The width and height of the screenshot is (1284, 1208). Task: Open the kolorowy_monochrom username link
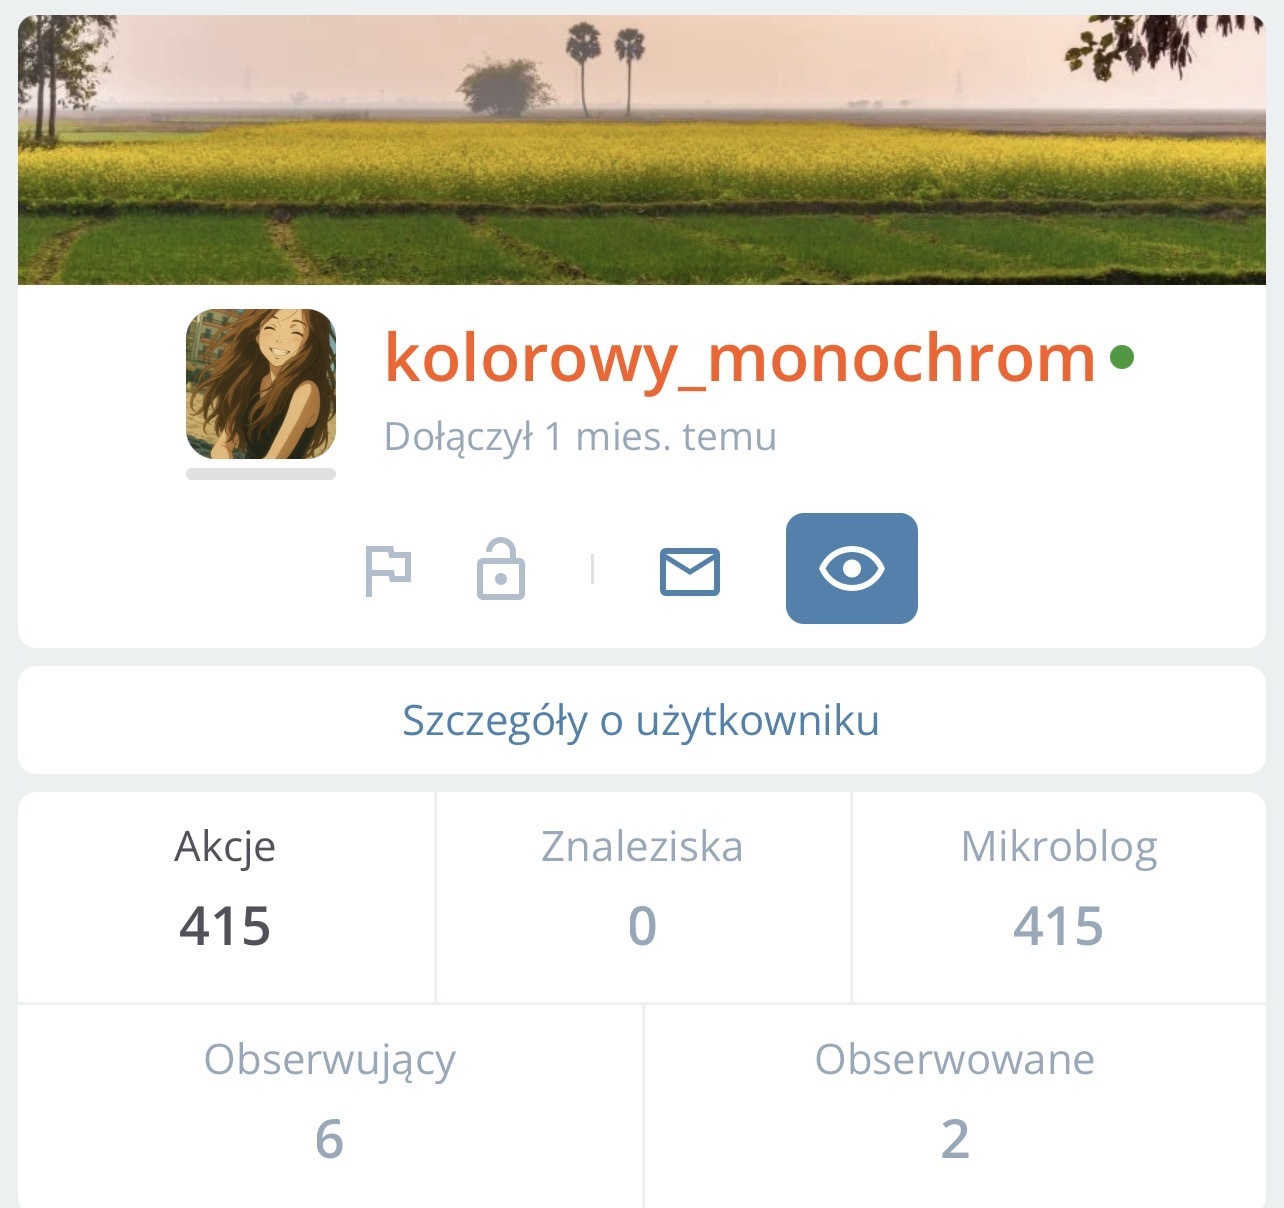740,358
